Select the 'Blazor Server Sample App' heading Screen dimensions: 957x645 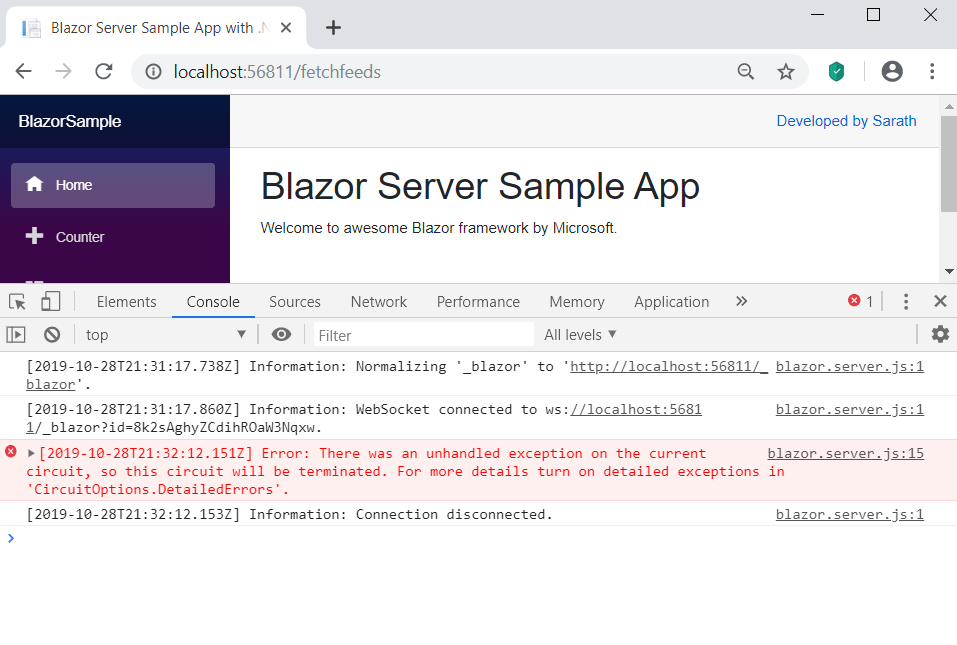(480, 186)
